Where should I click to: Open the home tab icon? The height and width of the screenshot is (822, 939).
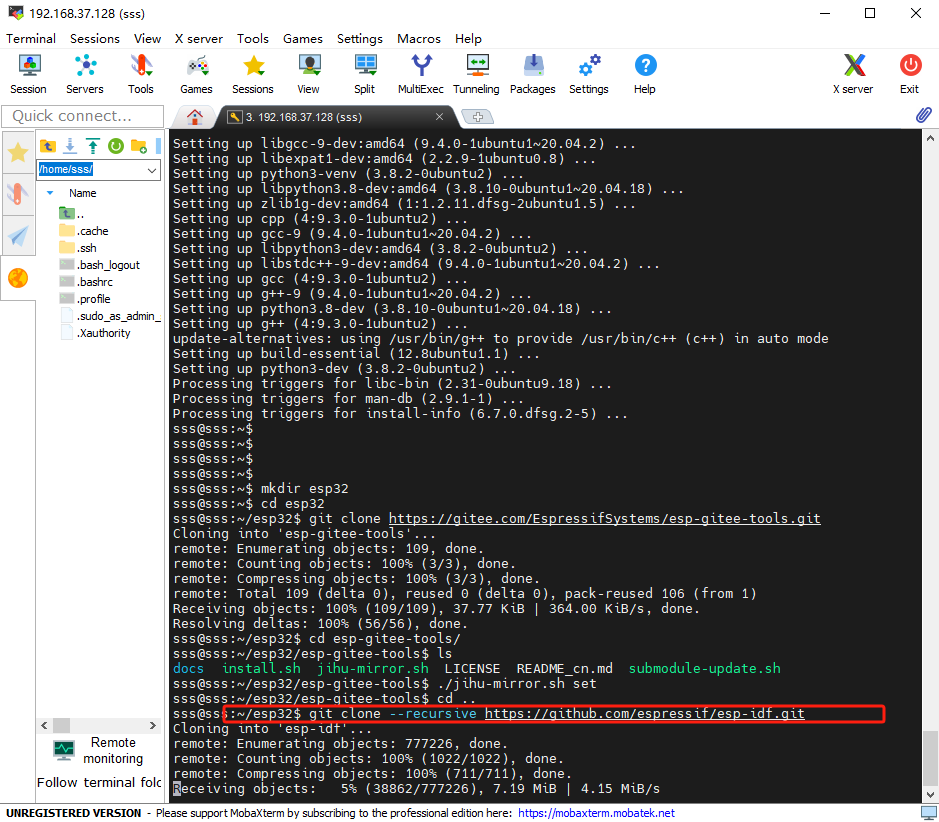[195, 117]
